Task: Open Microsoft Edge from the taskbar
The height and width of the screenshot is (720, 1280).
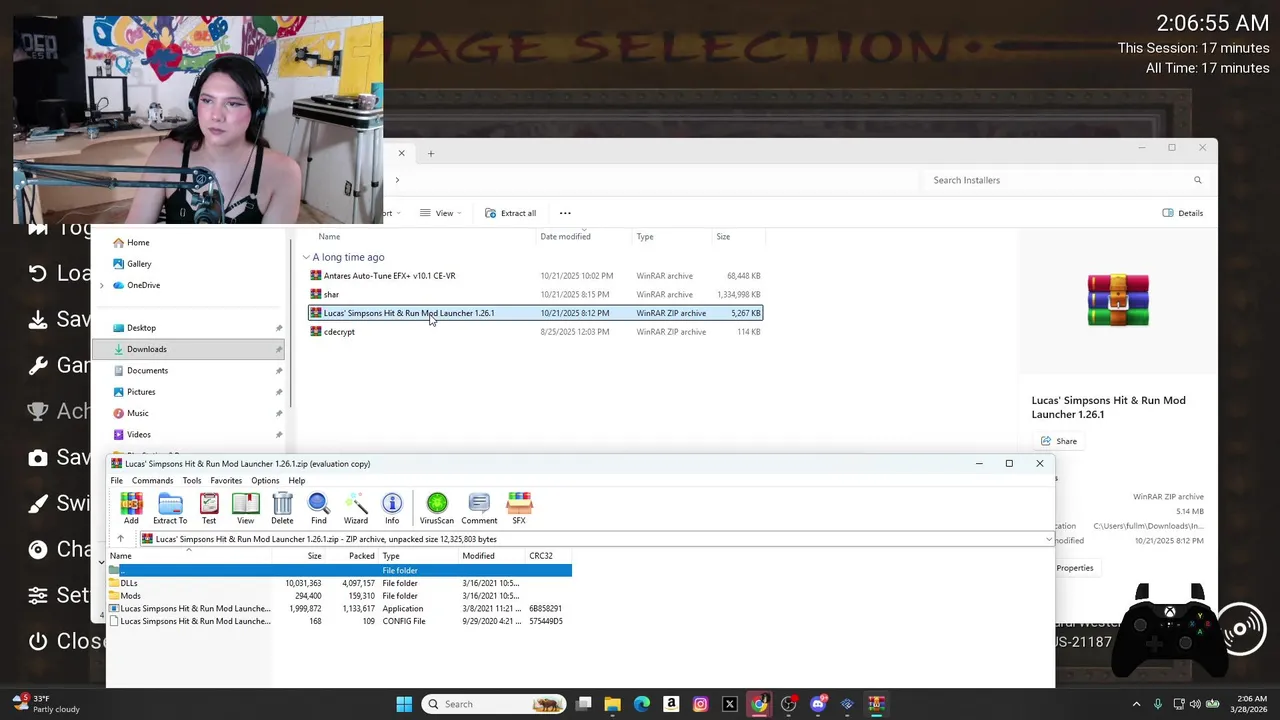Action: pos(642,704)
